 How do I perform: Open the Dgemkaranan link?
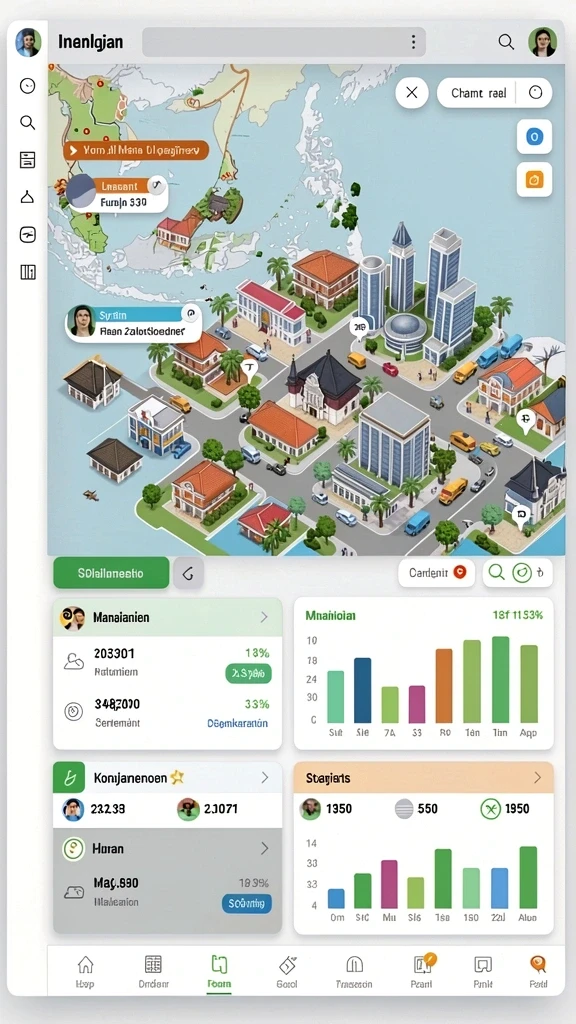tap(238, 723)
